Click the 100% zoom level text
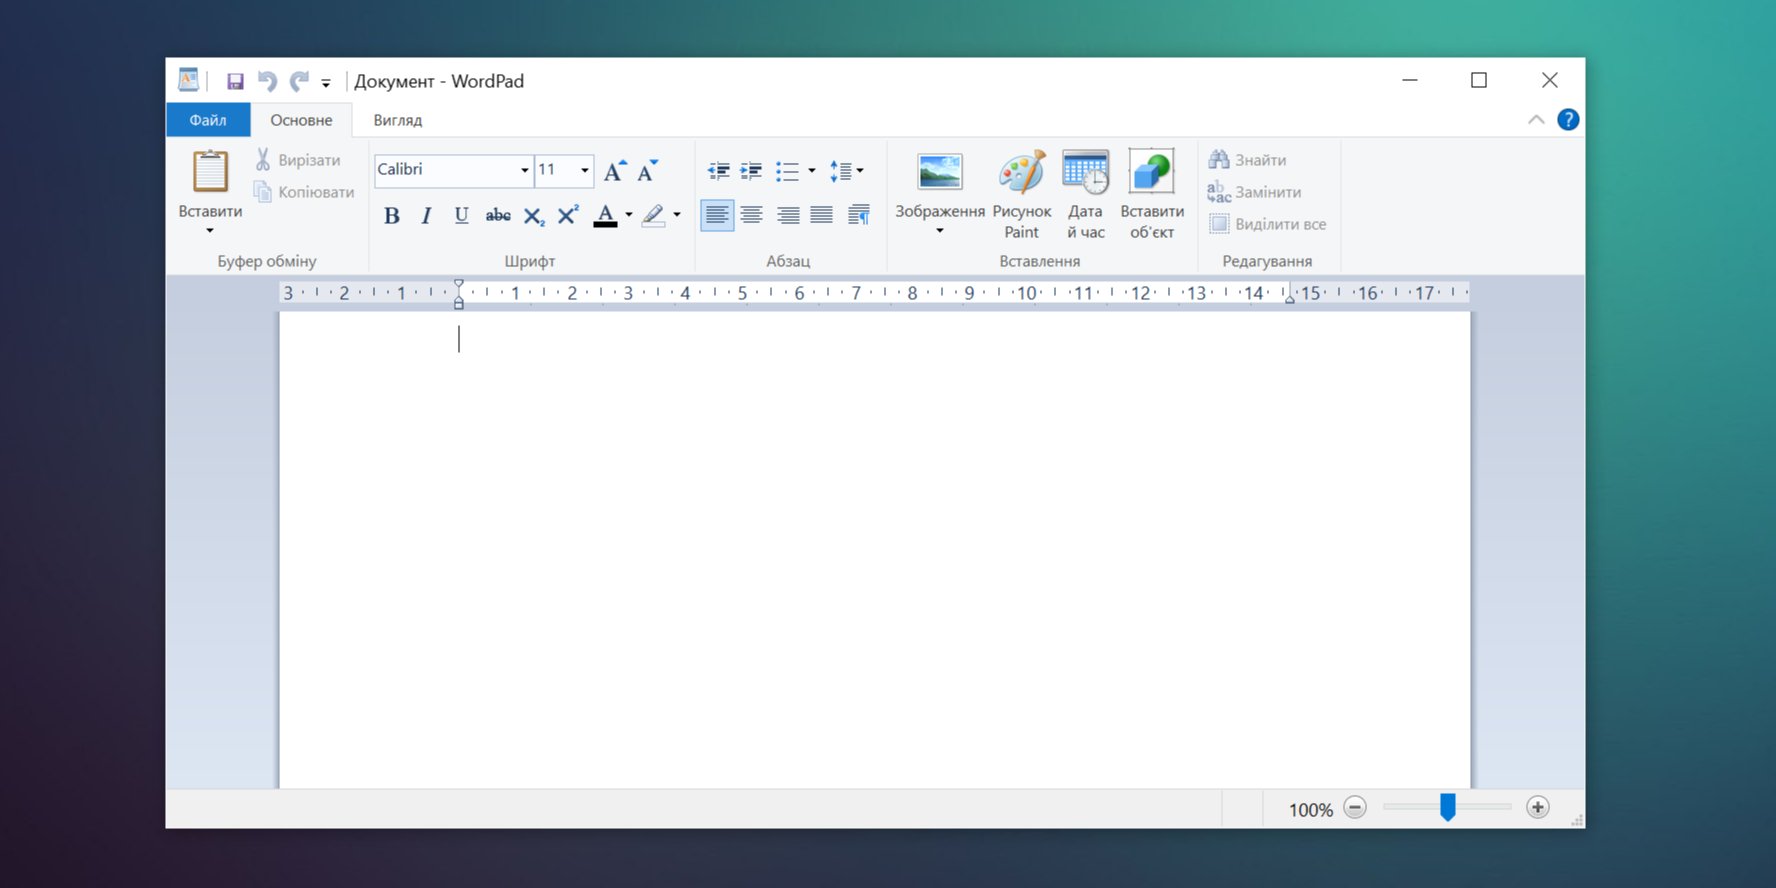The width and height of the screenshot is (1776, 888). pyautogui.click(x=1311, y=810)
